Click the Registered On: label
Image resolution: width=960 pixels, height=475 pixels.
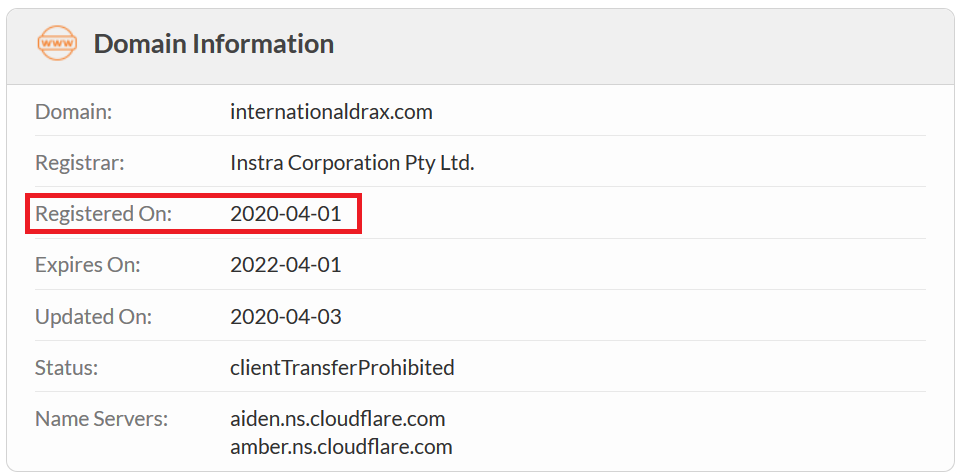coord(103,214)
